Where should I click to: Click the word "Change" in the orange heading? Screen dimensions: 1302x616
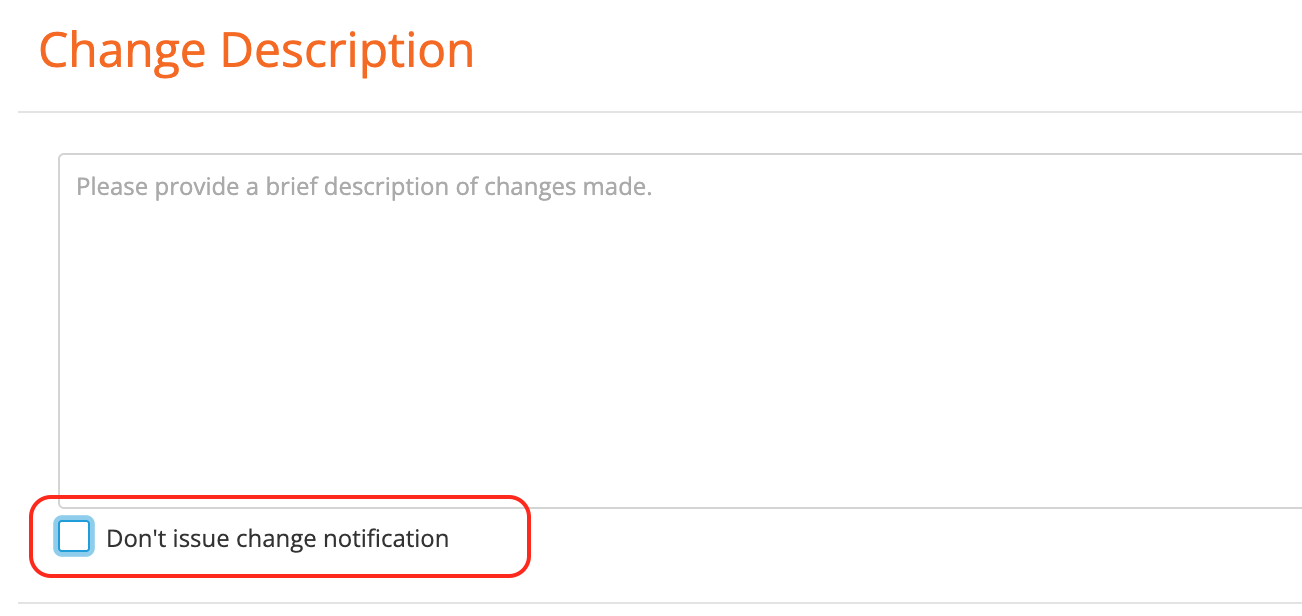122,50
